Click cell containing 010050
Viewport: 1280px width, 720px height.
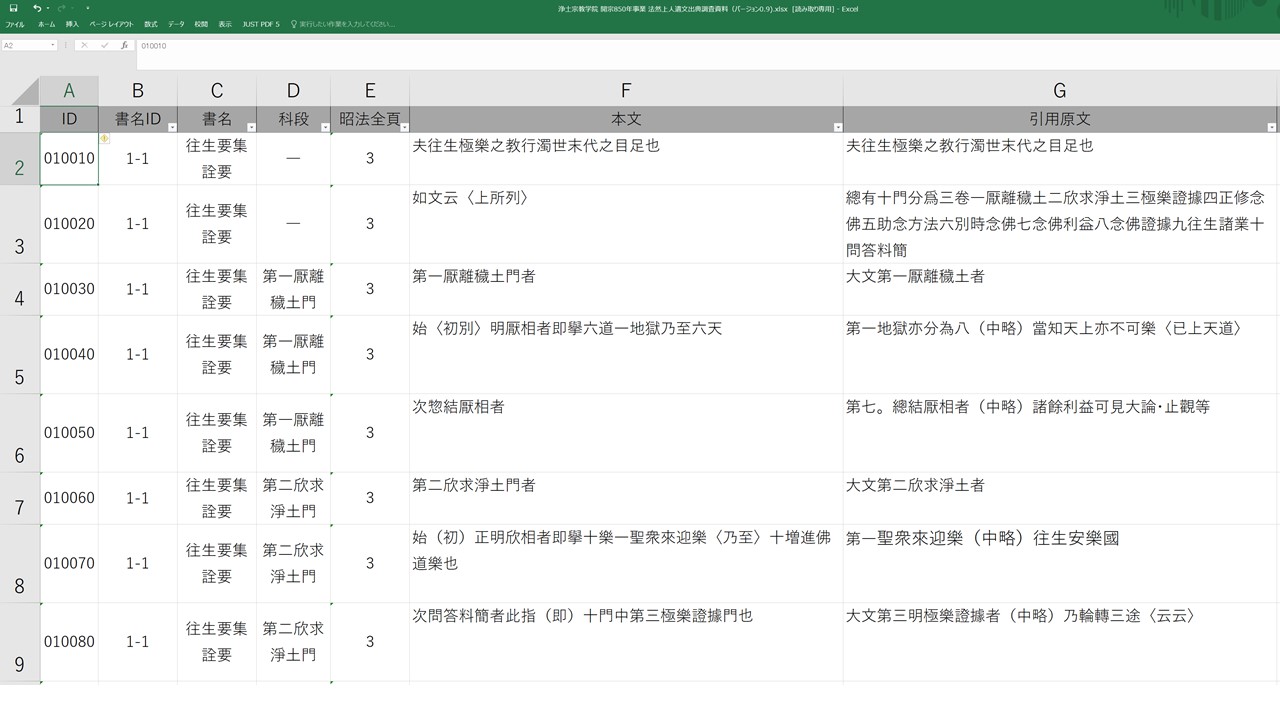click(69, 433)
